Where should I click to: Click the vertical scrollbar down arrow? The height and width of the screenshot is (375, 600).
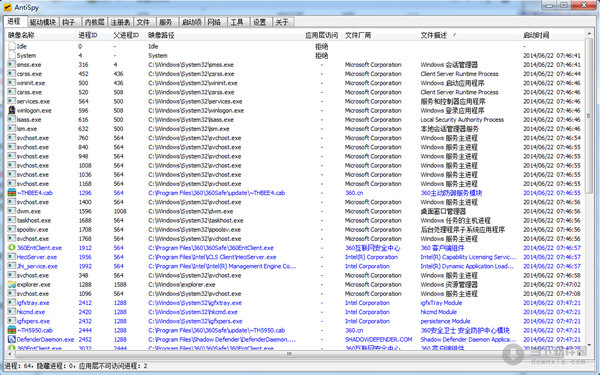click(589, 346)
